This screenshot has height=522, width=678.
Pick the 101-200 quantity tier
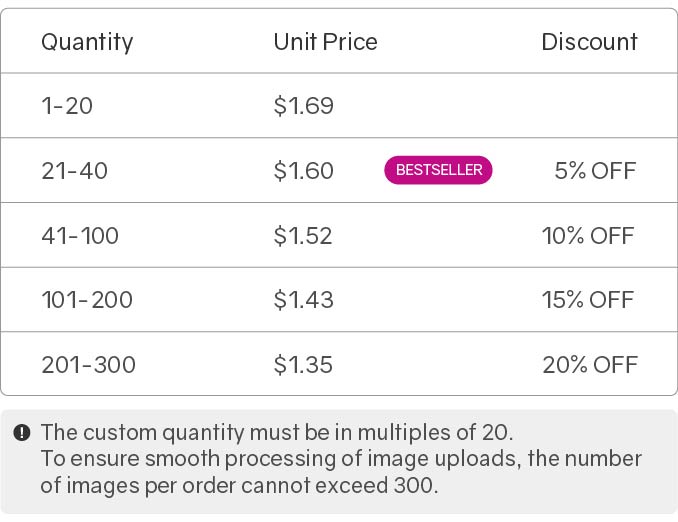tap(87, 300)
